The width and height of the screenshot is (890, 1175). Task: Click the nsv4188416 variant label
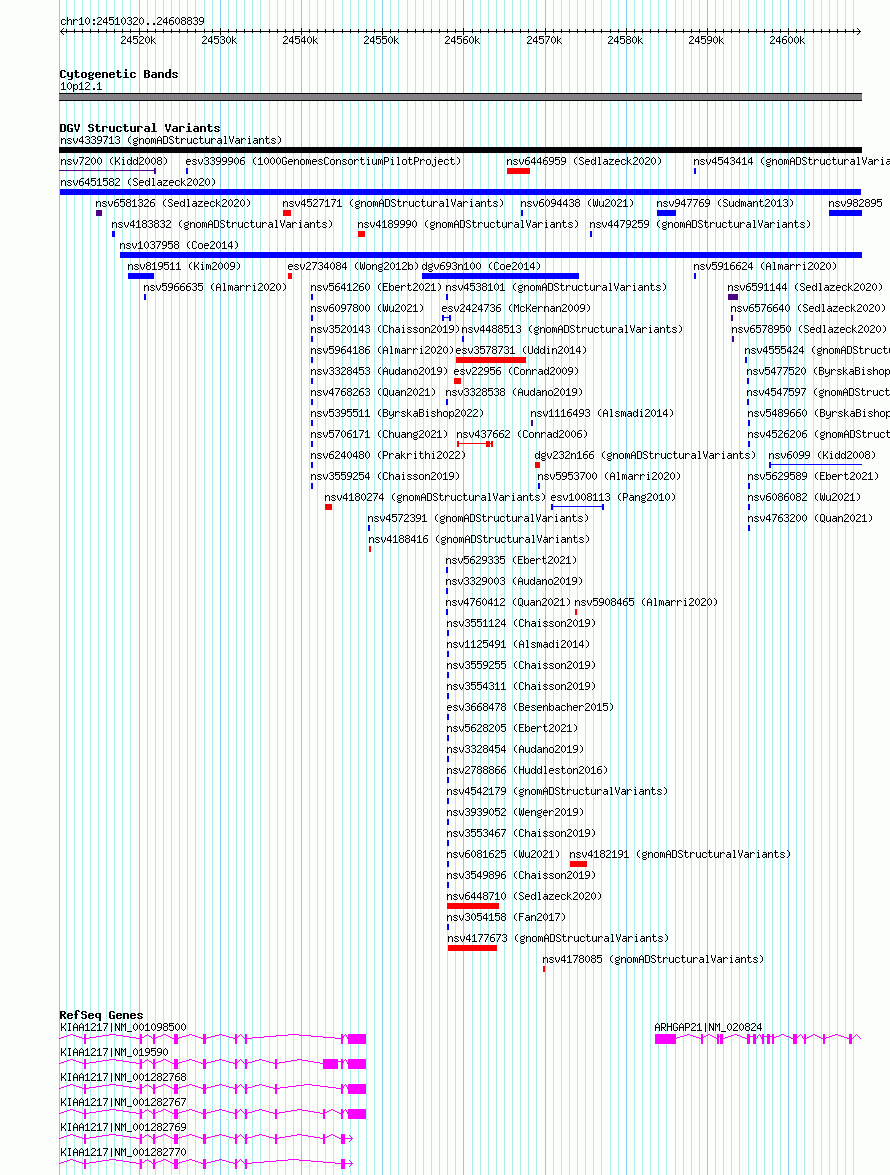(x=478, y=539)
